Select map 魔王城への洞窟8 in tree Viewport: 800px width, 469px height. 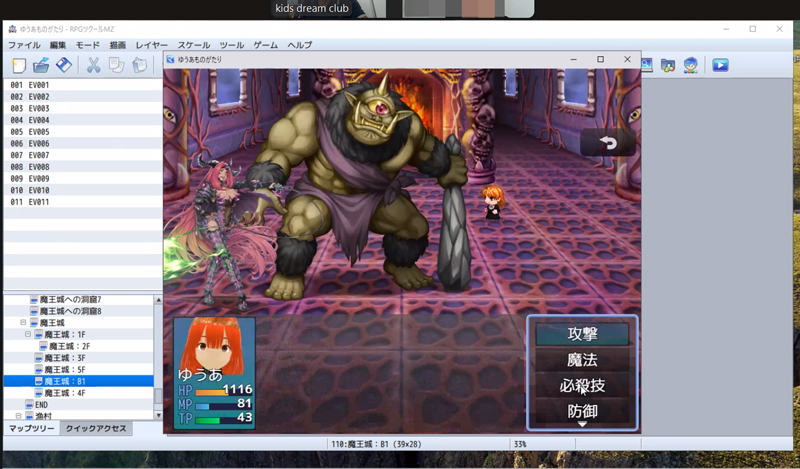pyautogui.click(x=70, y=311)
